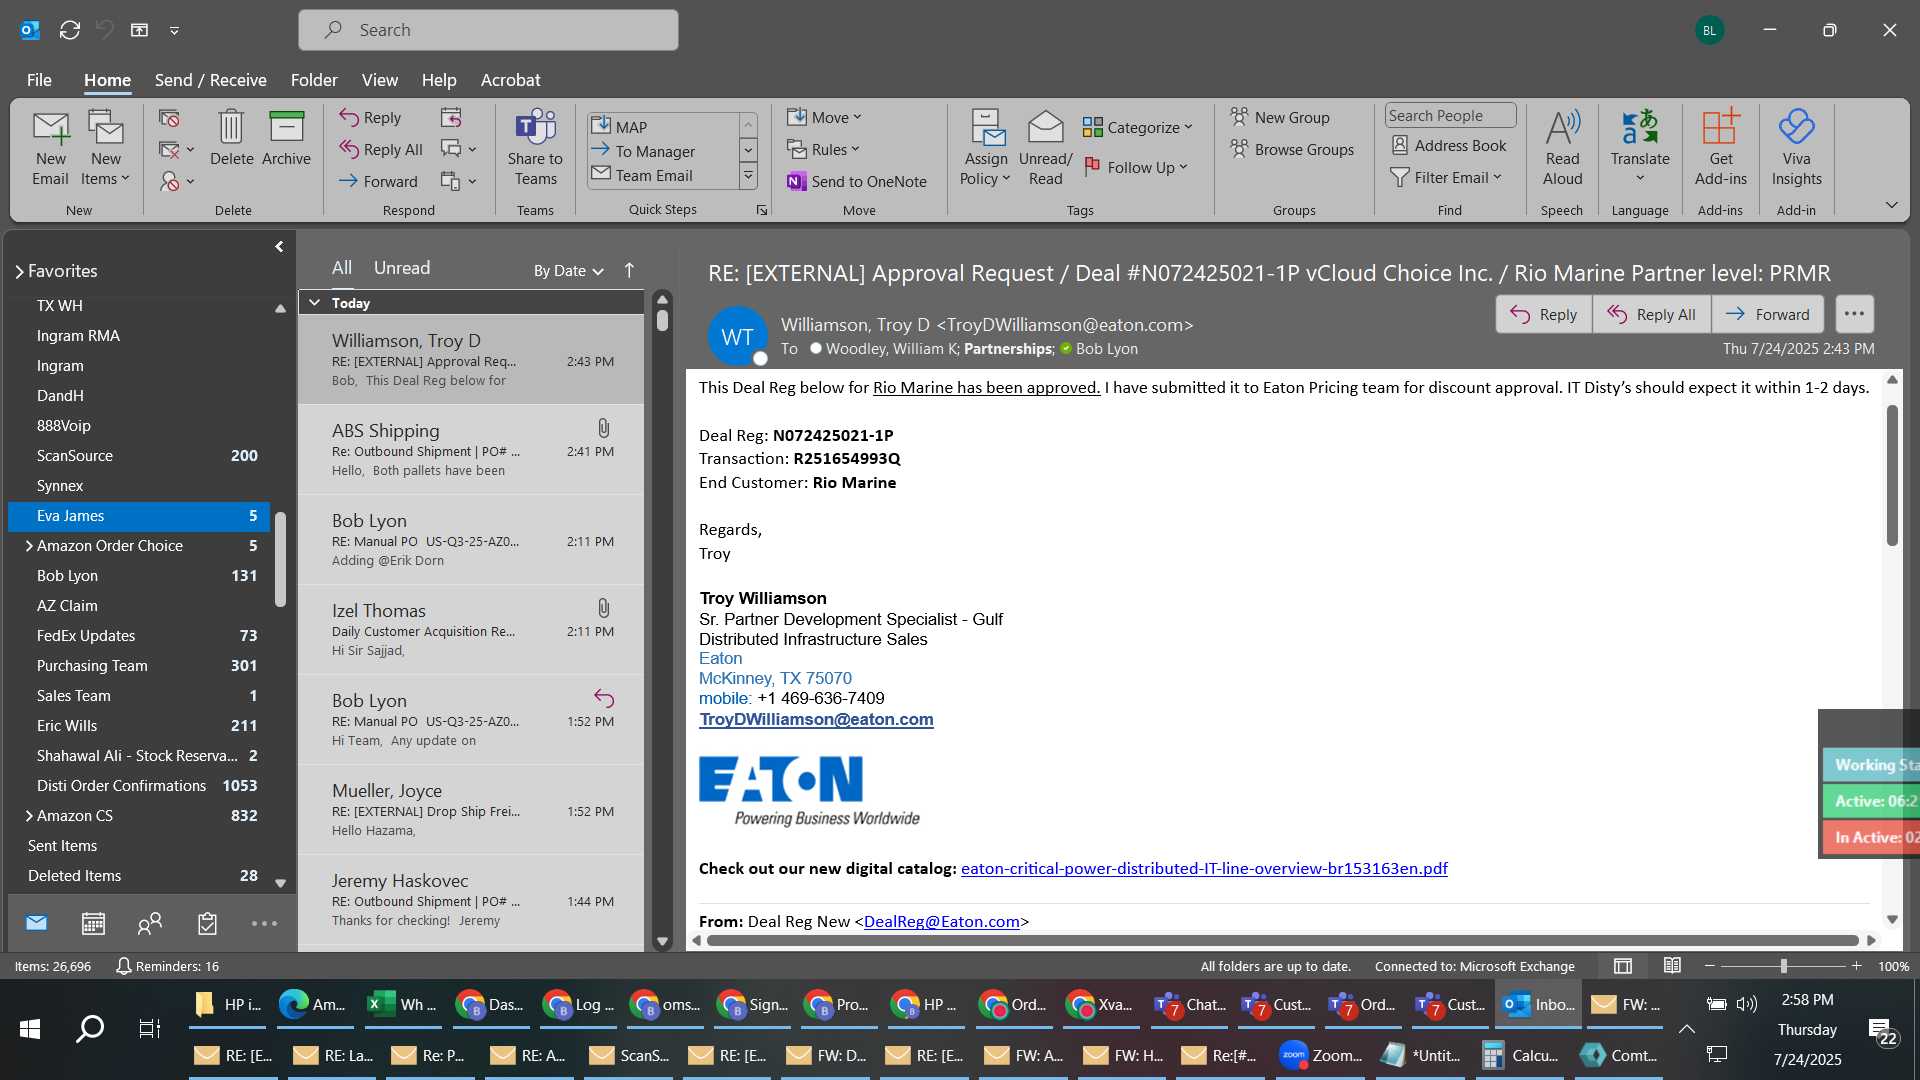The width and height of the screenshot is (1920, 1080).
Task: Open Reminders: 16 in the status bar
Action: [167, 966]
